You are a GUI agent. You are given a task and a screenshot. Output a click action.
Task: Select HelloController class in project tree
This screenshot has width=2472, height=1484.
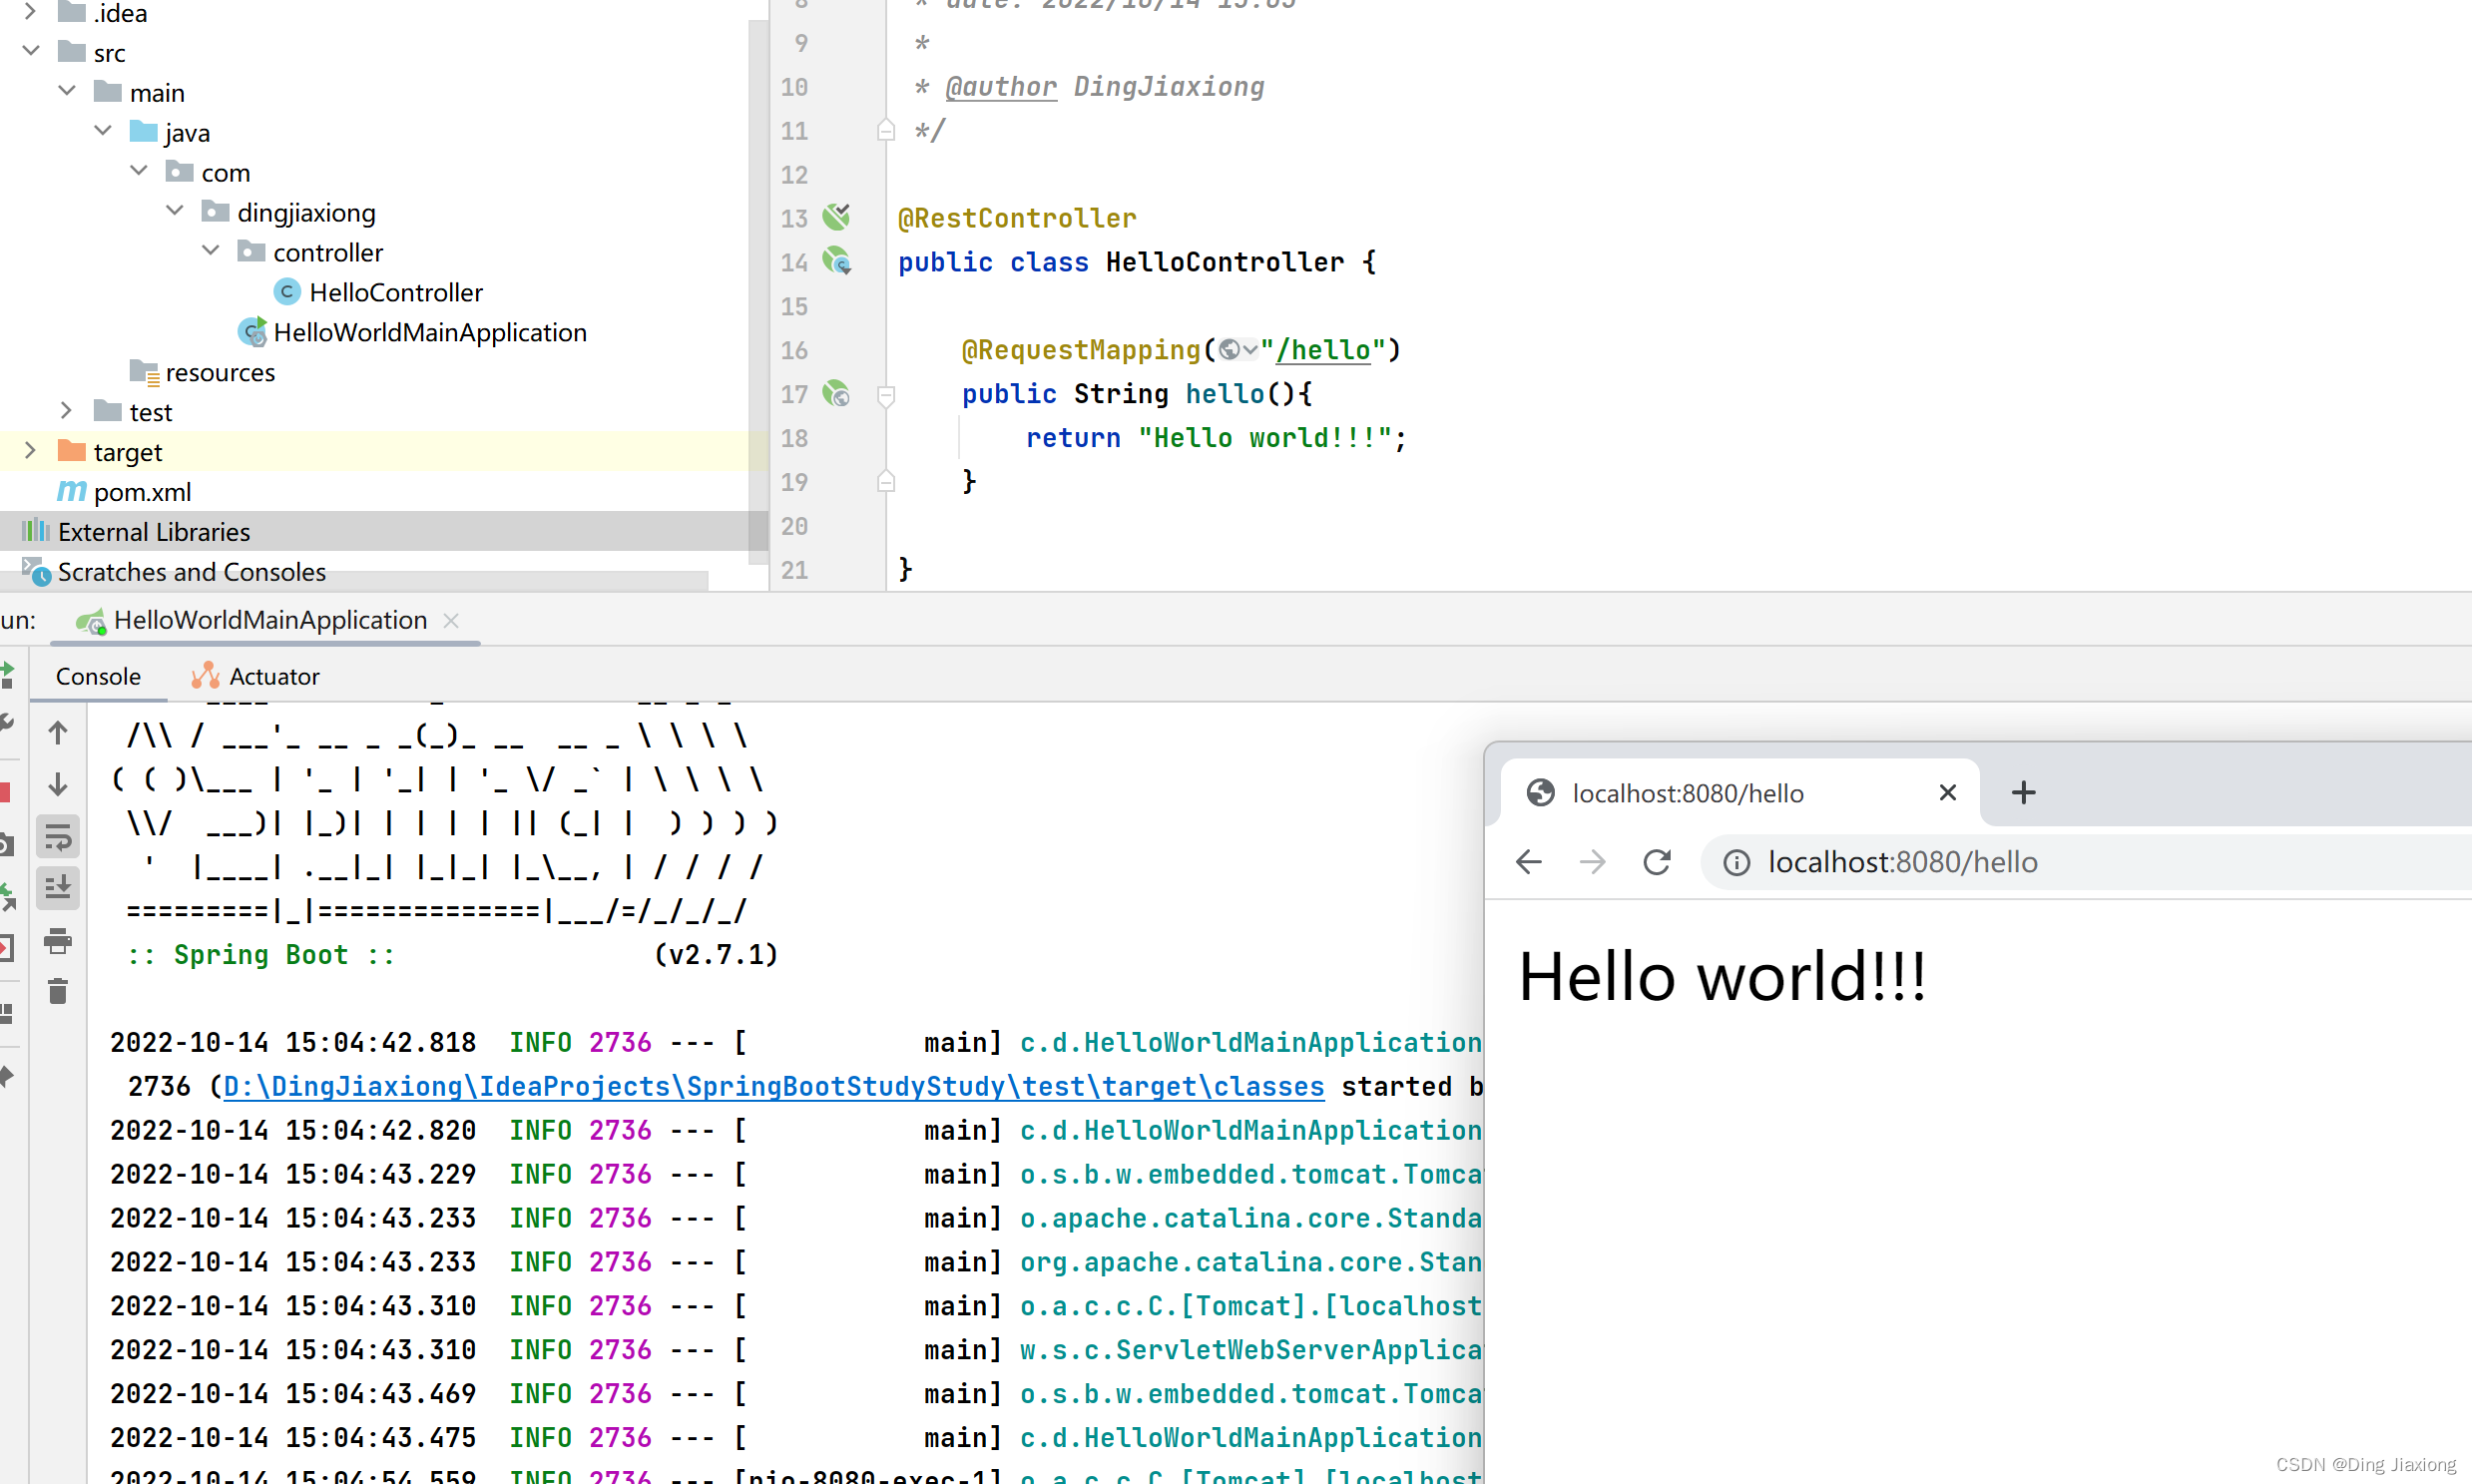pos(395,292)
